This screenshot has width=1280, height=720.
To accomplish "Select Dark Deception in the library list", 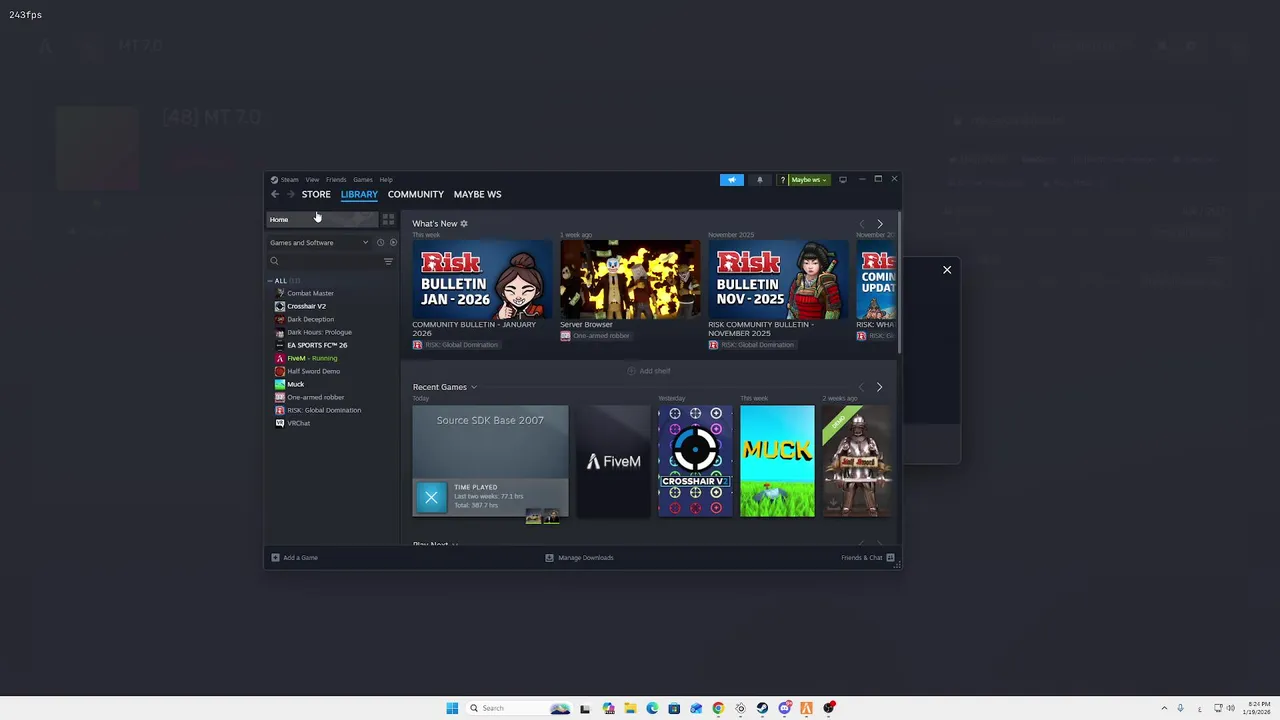I will pos(310,319).
